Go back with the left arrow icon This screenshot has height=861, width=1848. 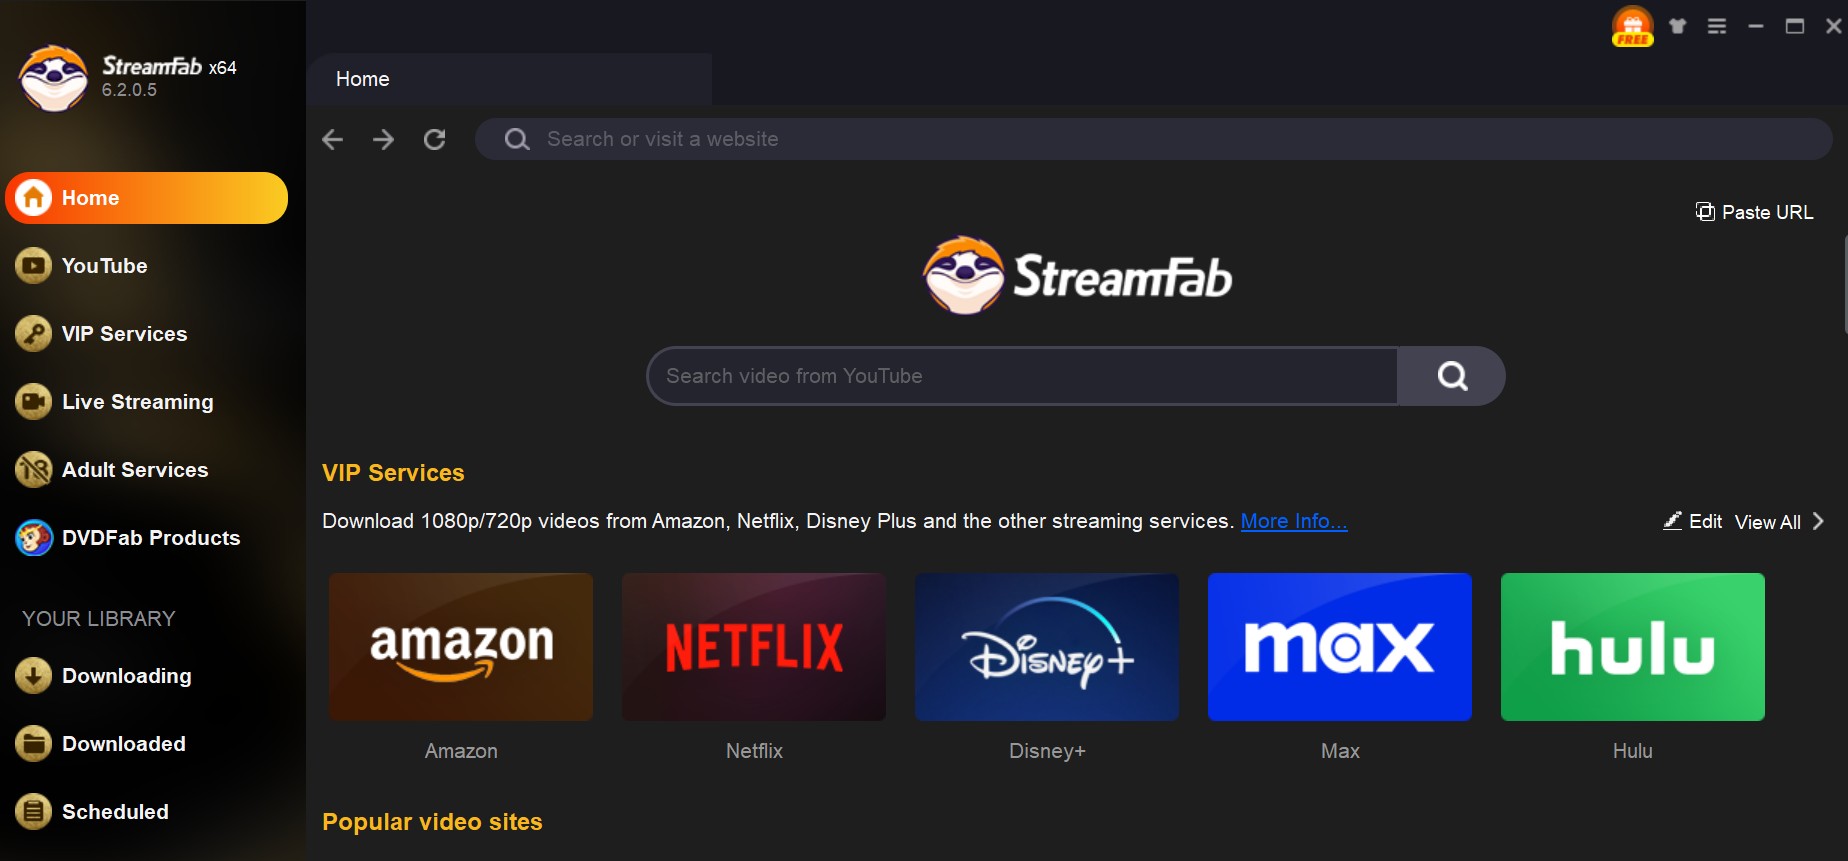[x=333, y=139]
